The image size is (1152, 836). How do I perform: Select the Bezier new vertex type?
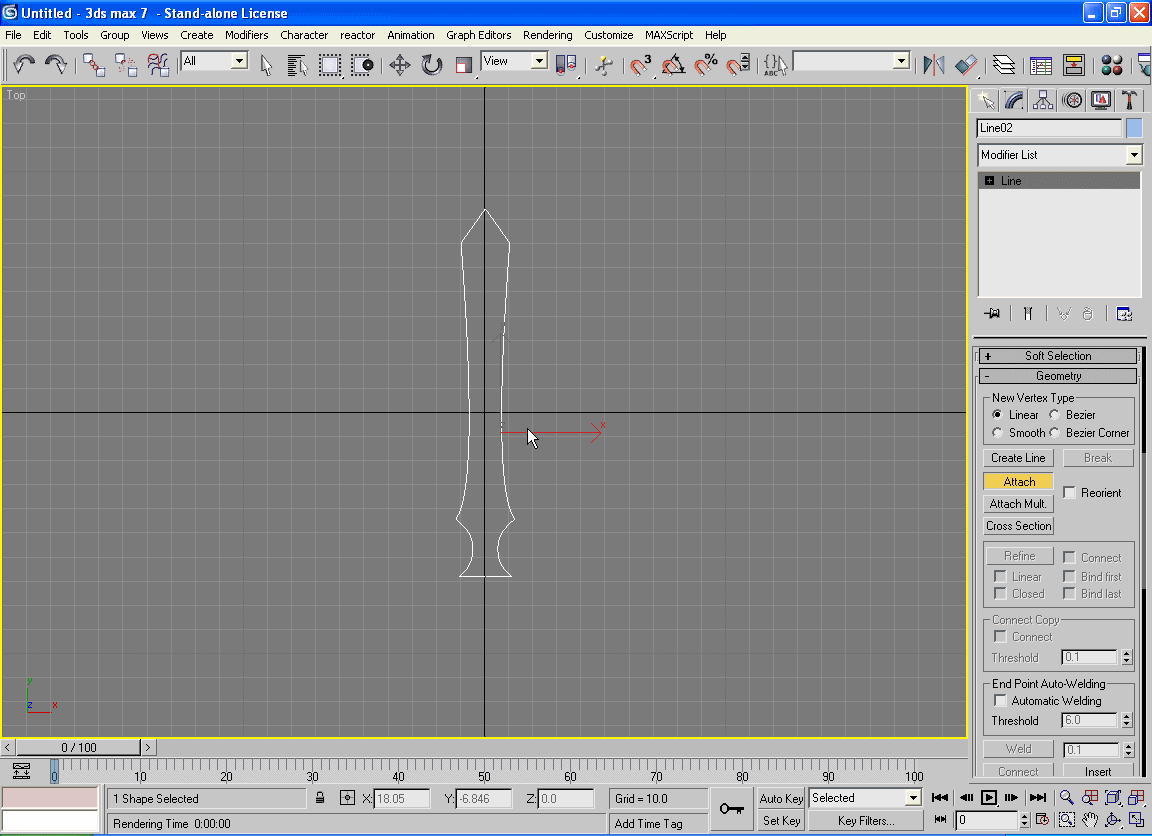point(1055,415)
